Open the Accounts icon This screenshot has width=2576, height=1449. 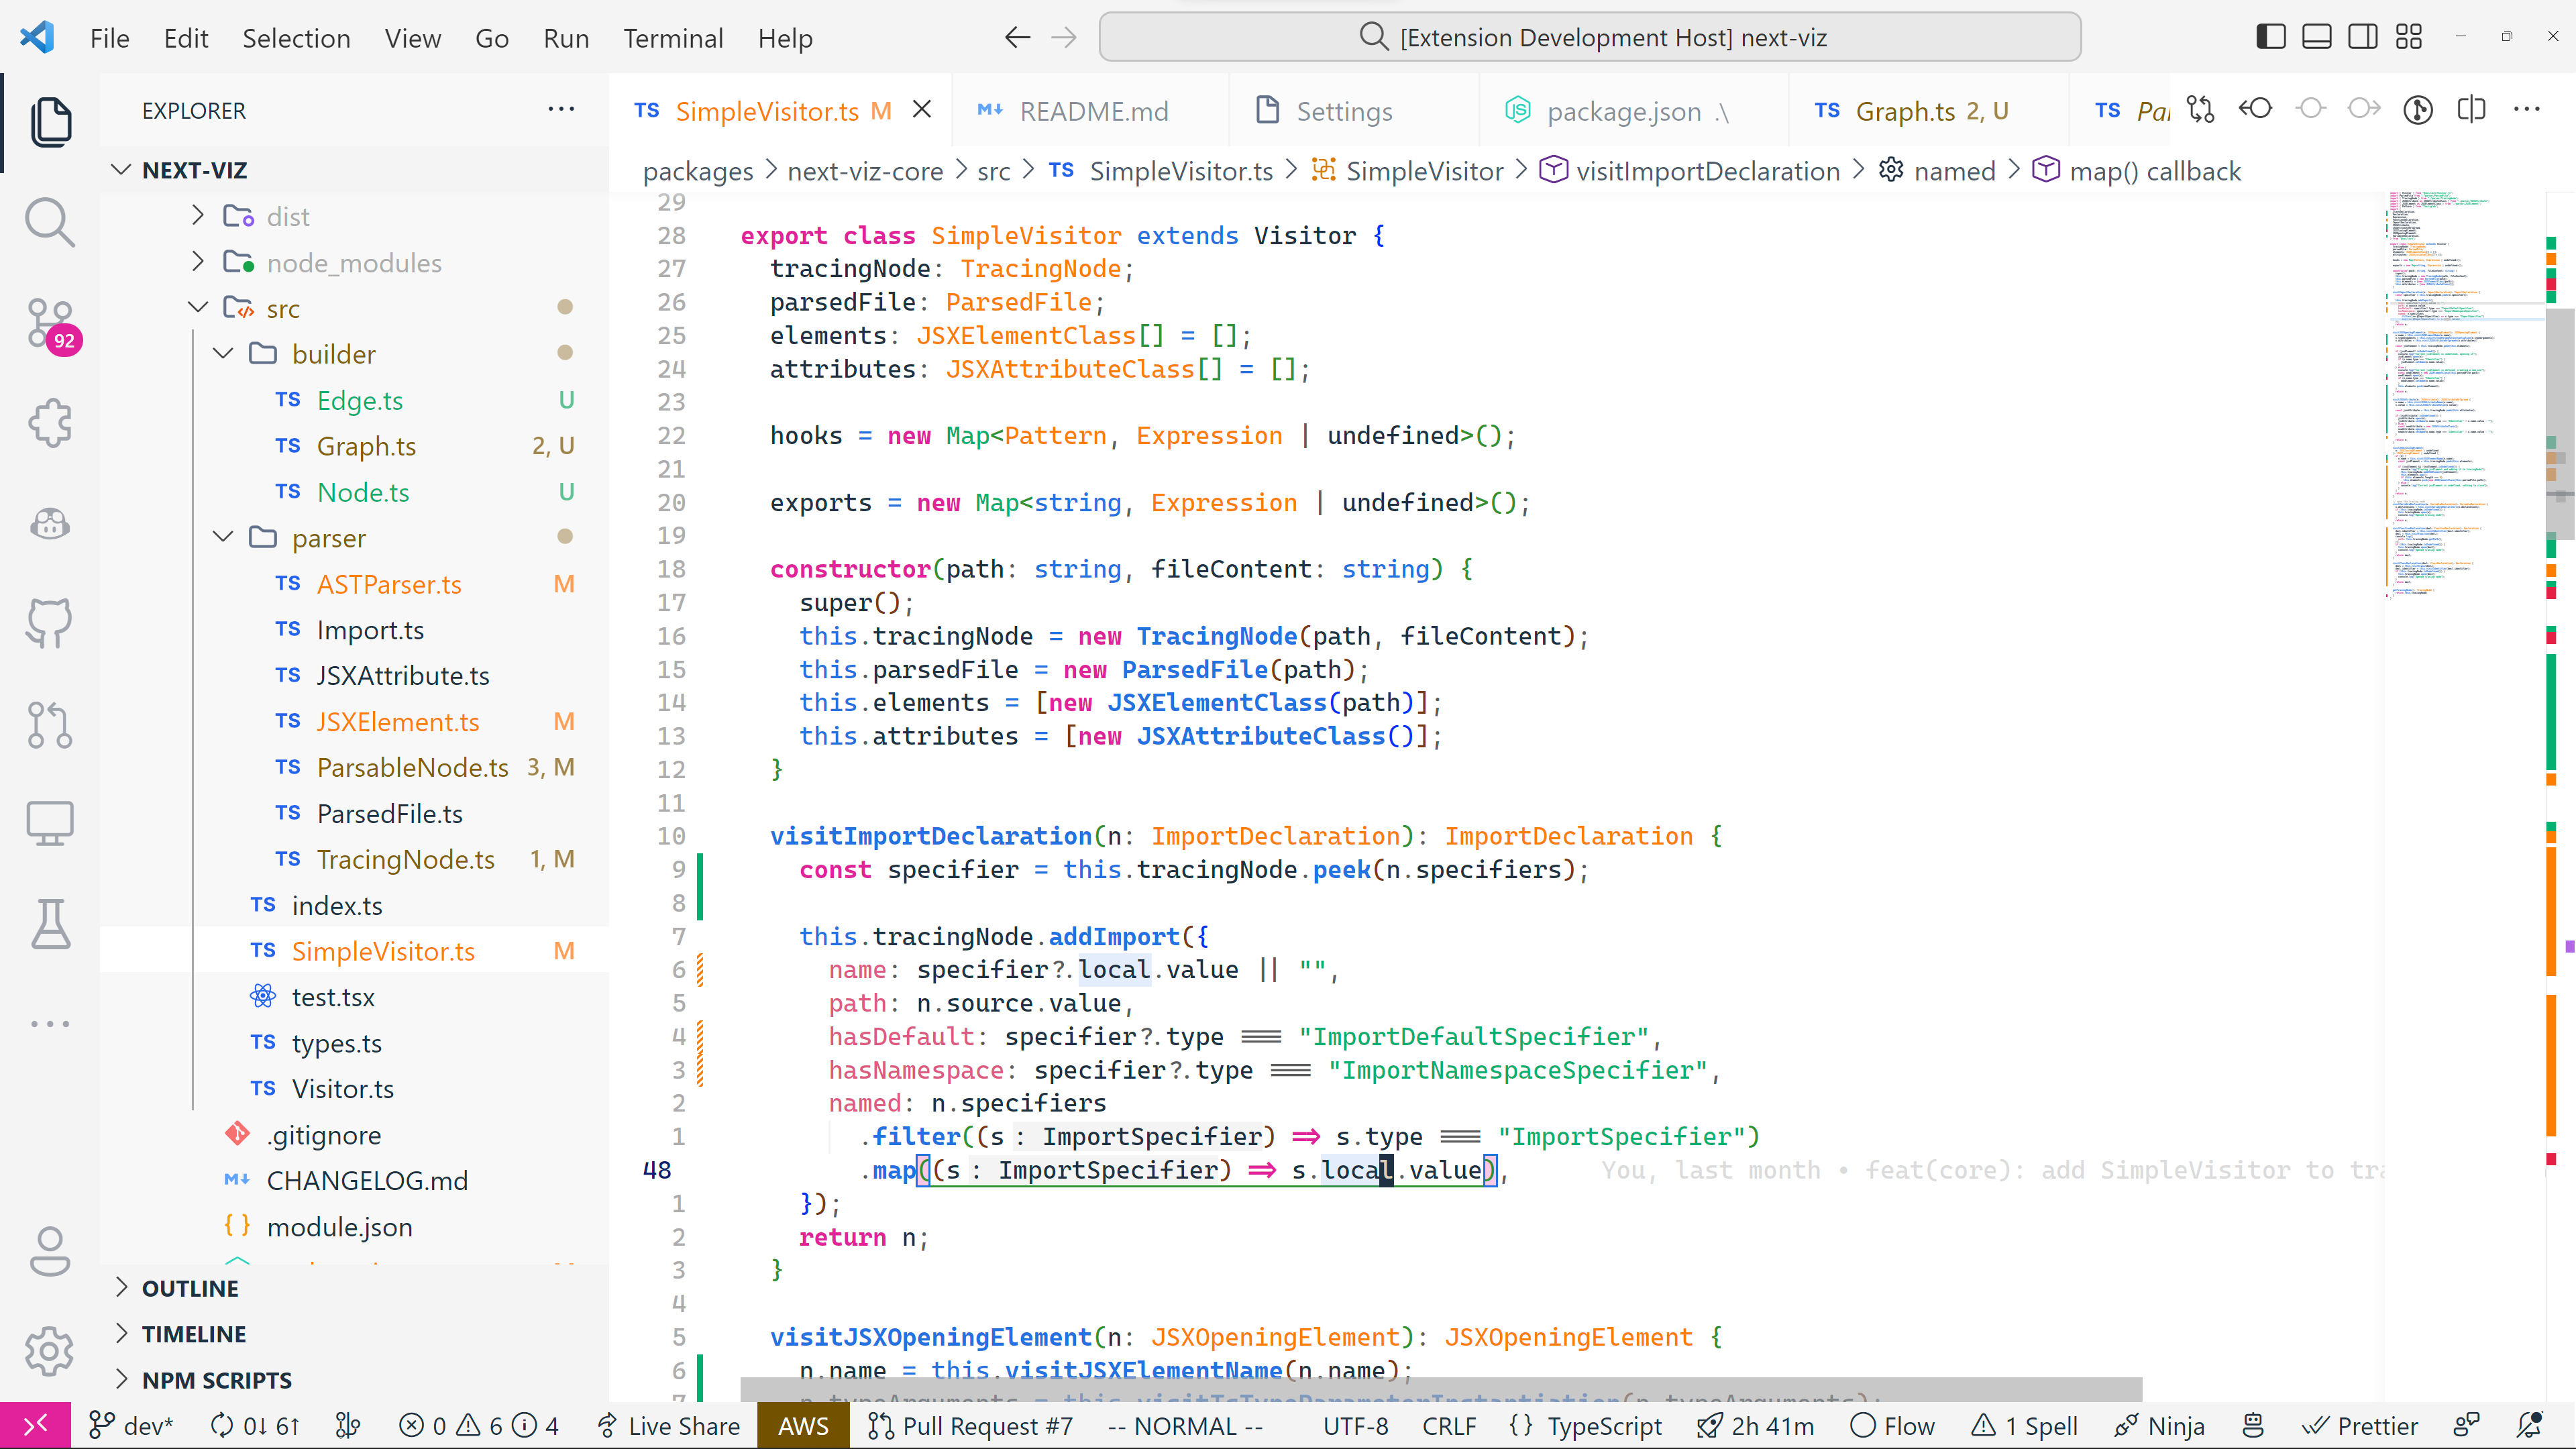49,1251
